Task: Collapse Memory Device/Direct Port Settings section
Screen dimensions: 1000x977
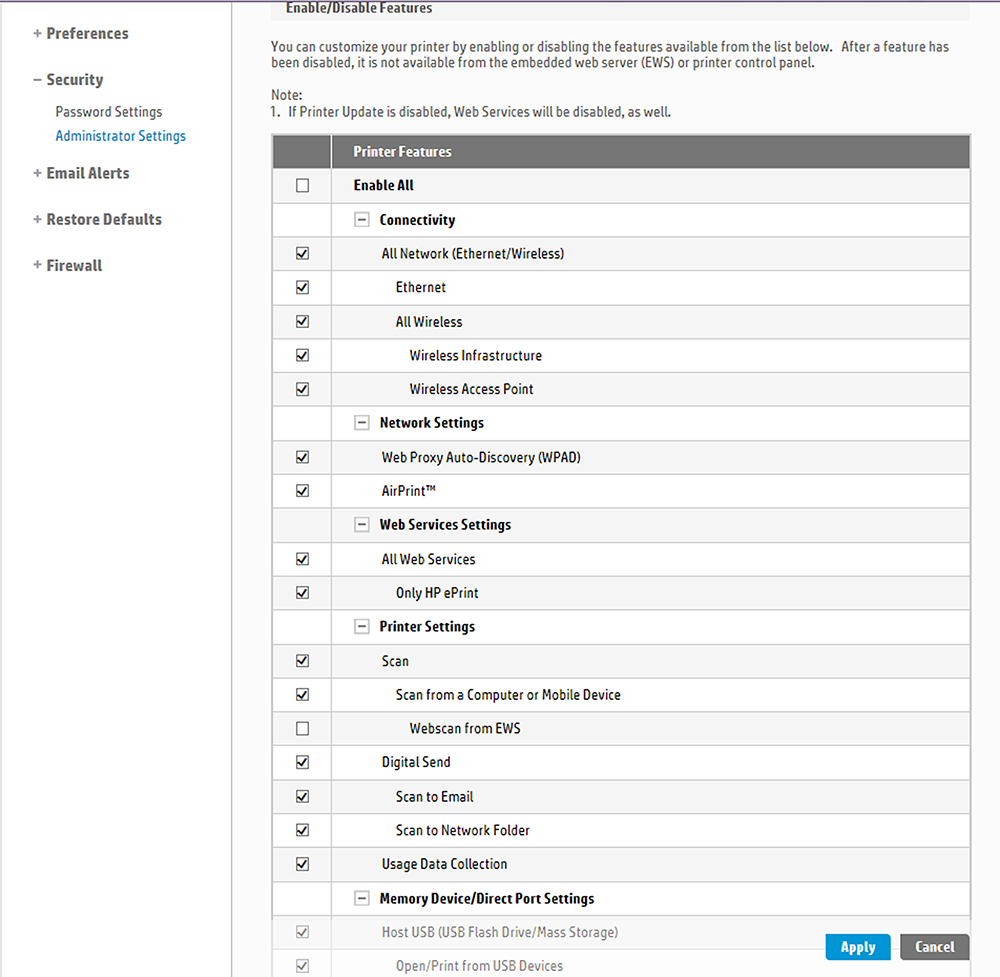Action: pyautogui.click(x=362, y=899)
